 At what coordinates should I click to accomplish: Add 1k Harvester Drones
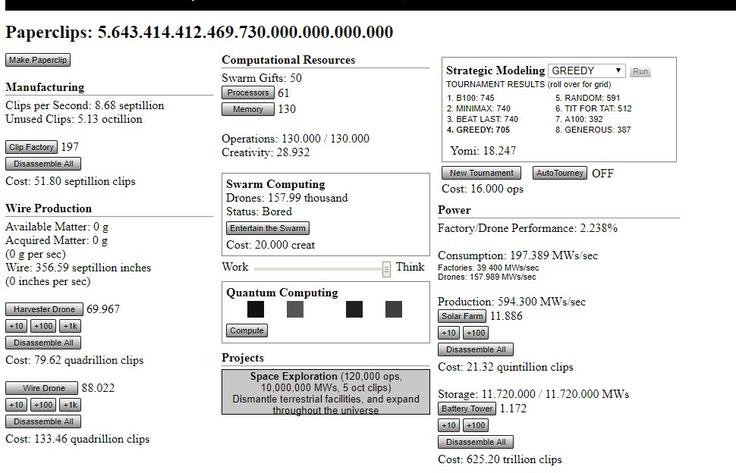click(70, 326)
